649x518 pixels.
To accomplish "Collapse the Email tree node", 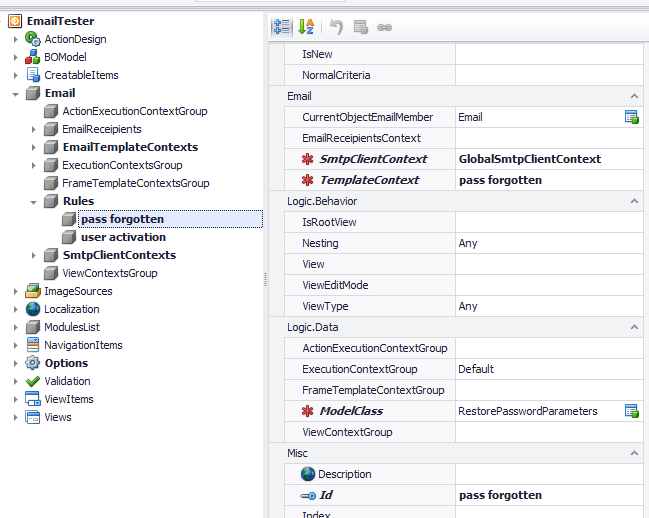I will [16, 94].
